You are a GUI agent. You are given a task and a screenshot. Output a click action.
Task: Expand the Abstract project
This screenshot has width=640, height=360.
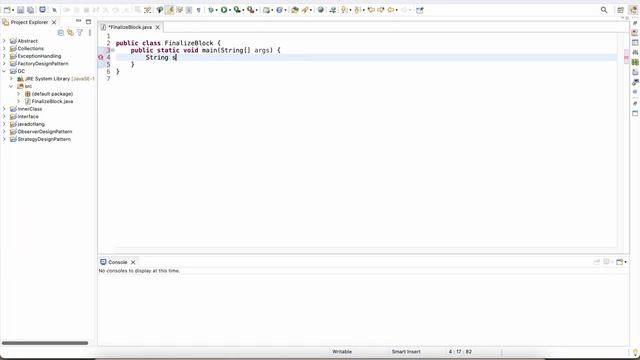(4, 41)
